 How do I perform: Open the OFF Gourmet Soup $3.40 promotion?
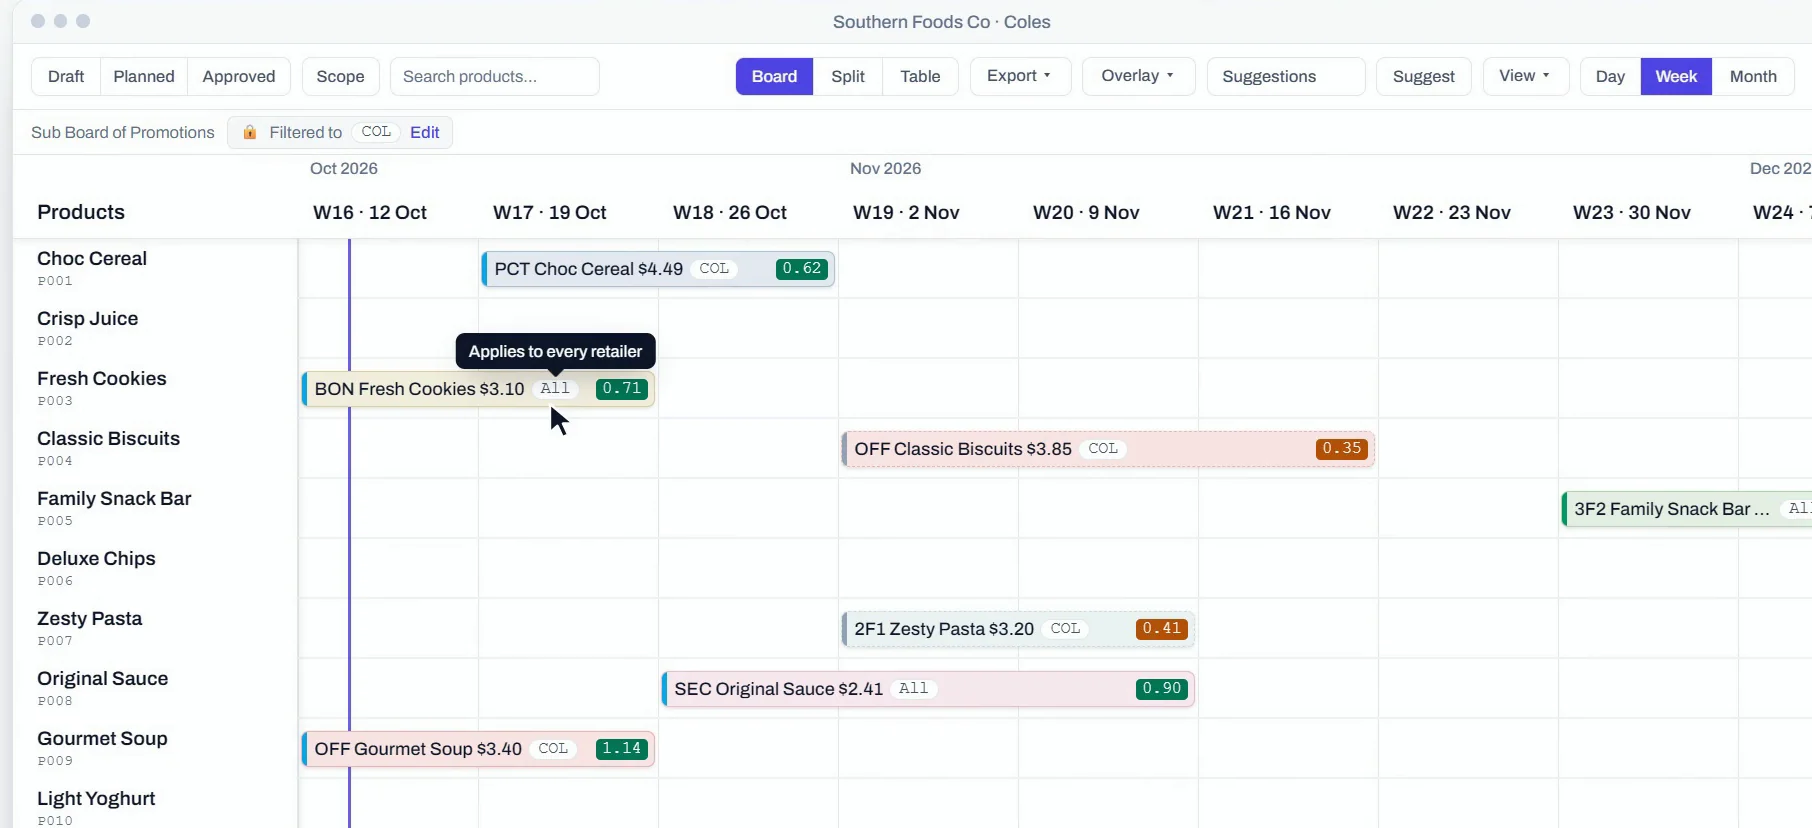(478, 749)
